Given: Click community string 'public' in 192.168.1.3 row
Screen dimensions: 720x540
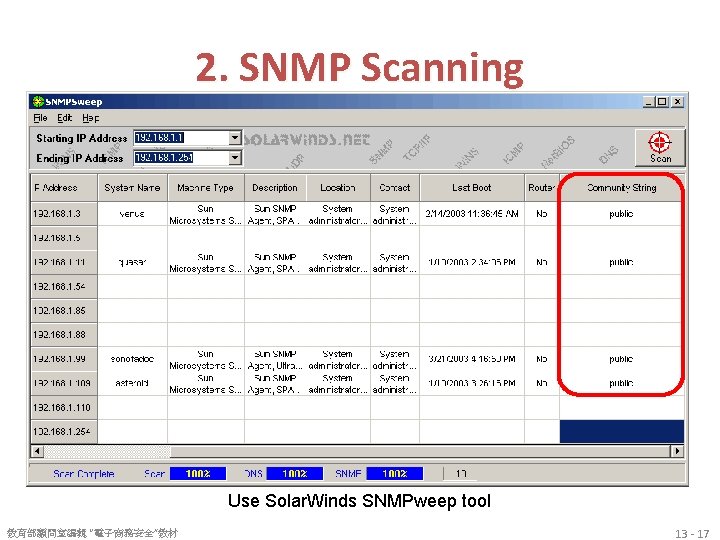Looking at the screenshot, I should [x=621, y=214].
